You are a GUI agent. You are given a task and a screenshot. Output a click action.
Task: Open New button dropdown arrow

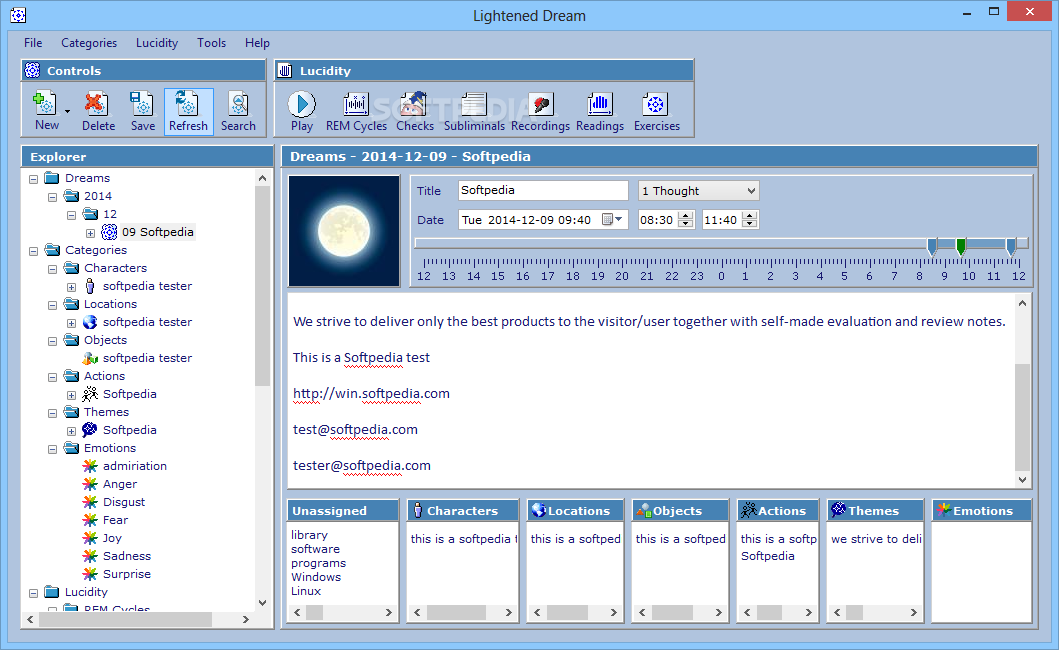(68, 111)
